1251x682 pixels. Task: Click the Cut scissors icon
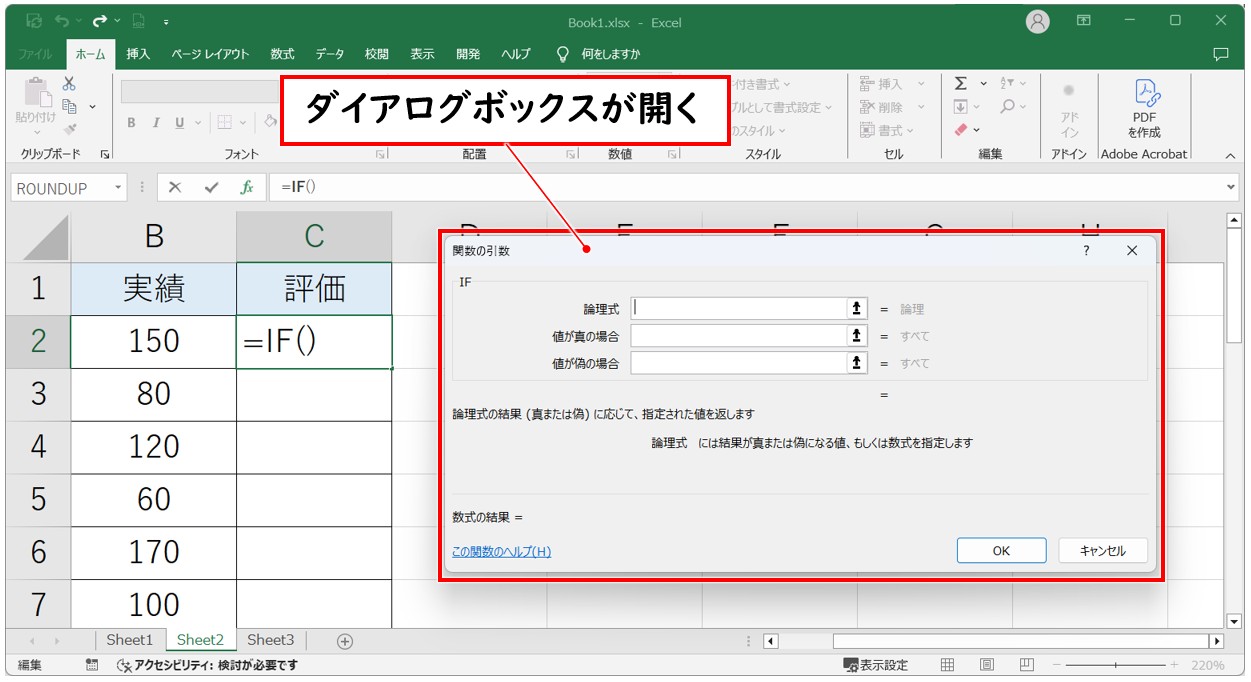(69, 84)
